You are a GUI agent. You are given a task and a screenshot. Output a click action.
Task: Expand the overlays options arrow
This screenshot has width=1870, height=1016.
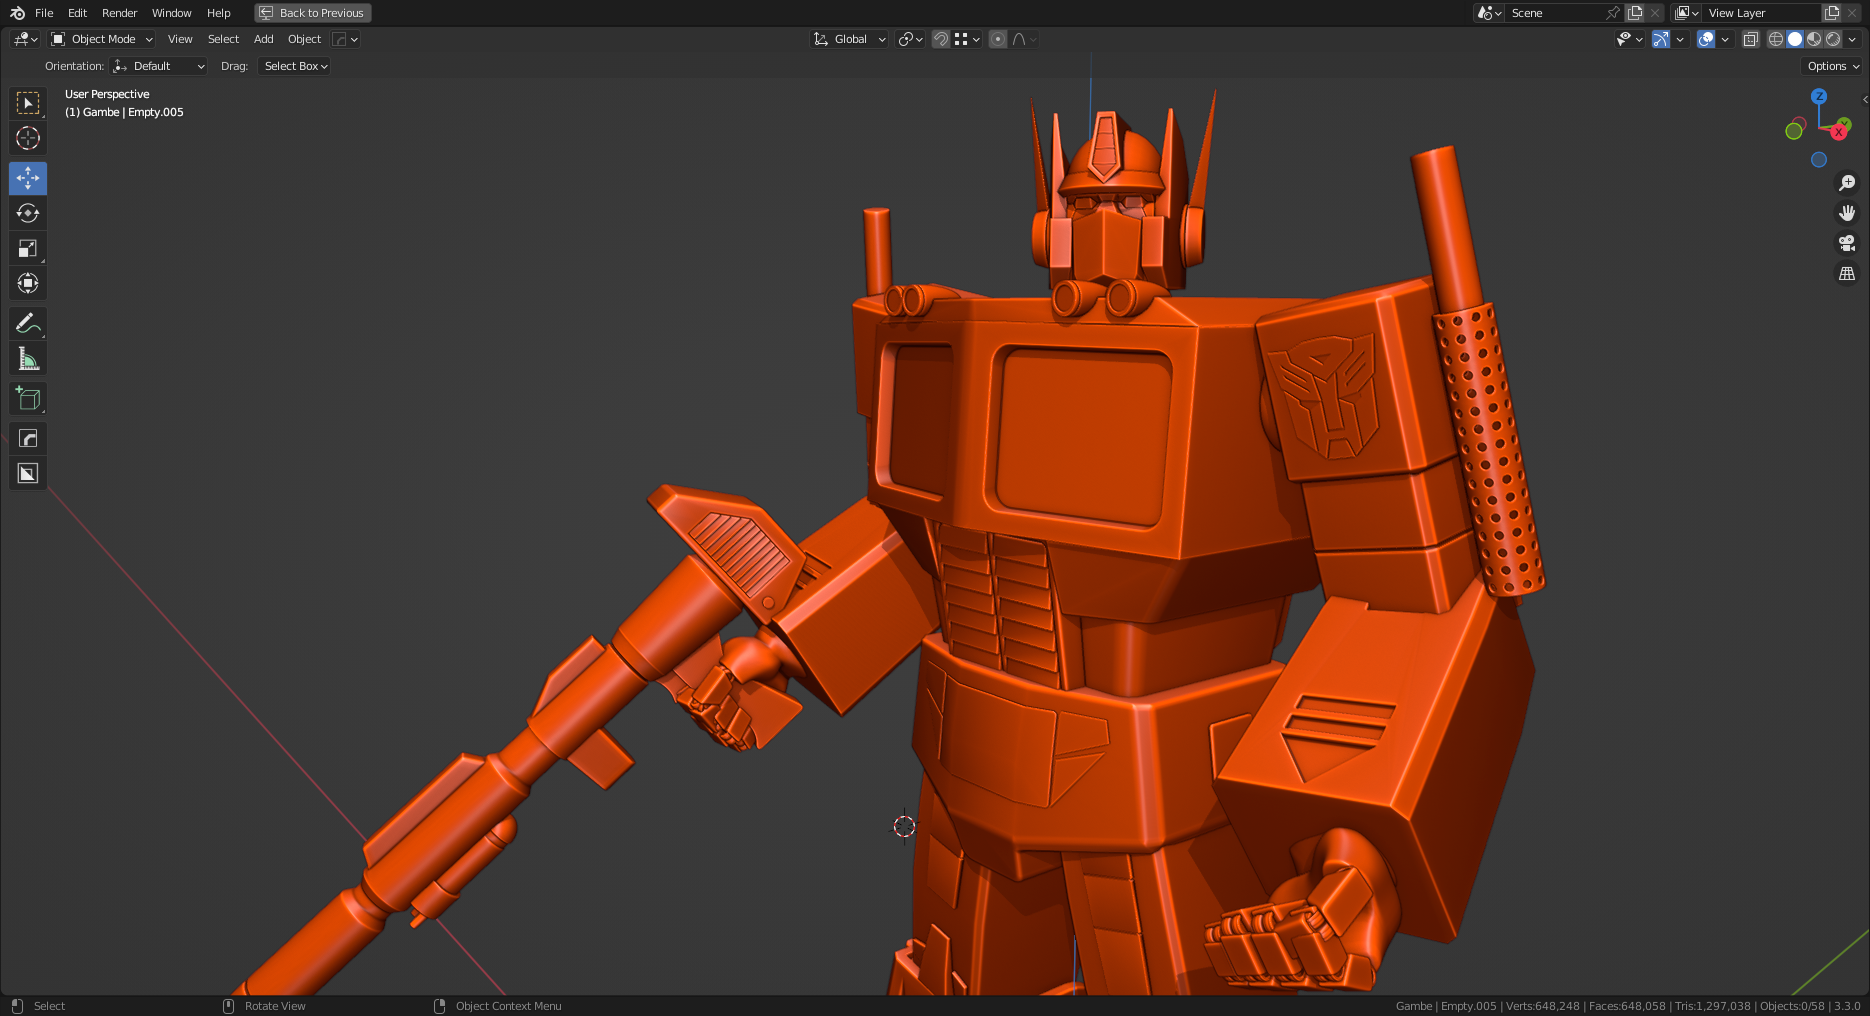[x=1725, y=39]
